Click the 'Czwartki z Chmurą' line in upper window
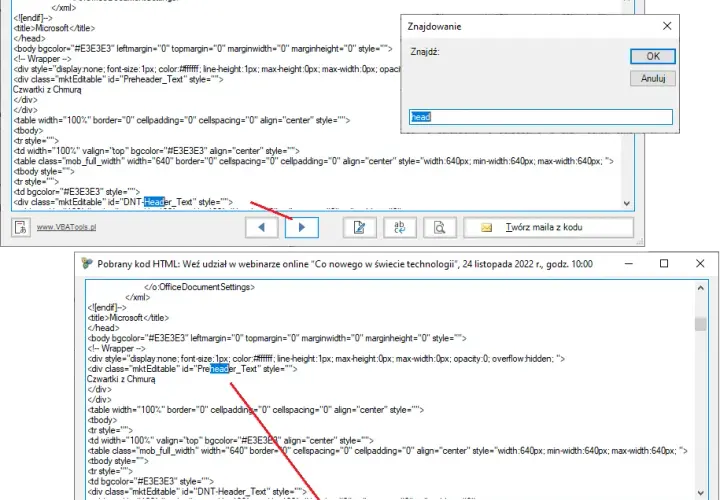720x500 pixels. pyautogui.click(x=47, y=90)
